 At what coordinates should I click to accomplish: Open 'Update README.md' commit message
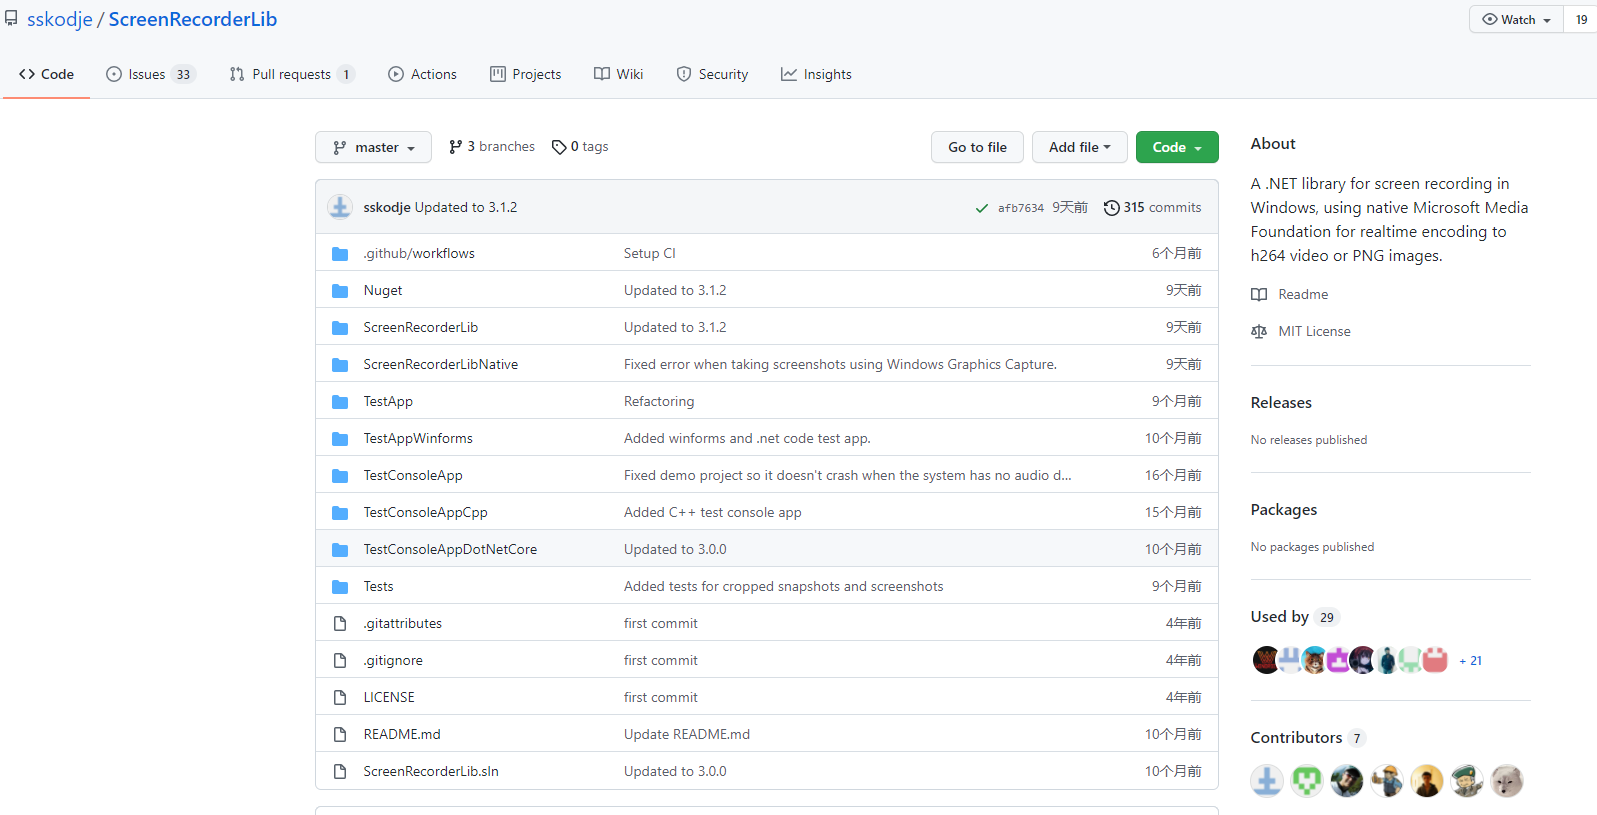[687, 735]
